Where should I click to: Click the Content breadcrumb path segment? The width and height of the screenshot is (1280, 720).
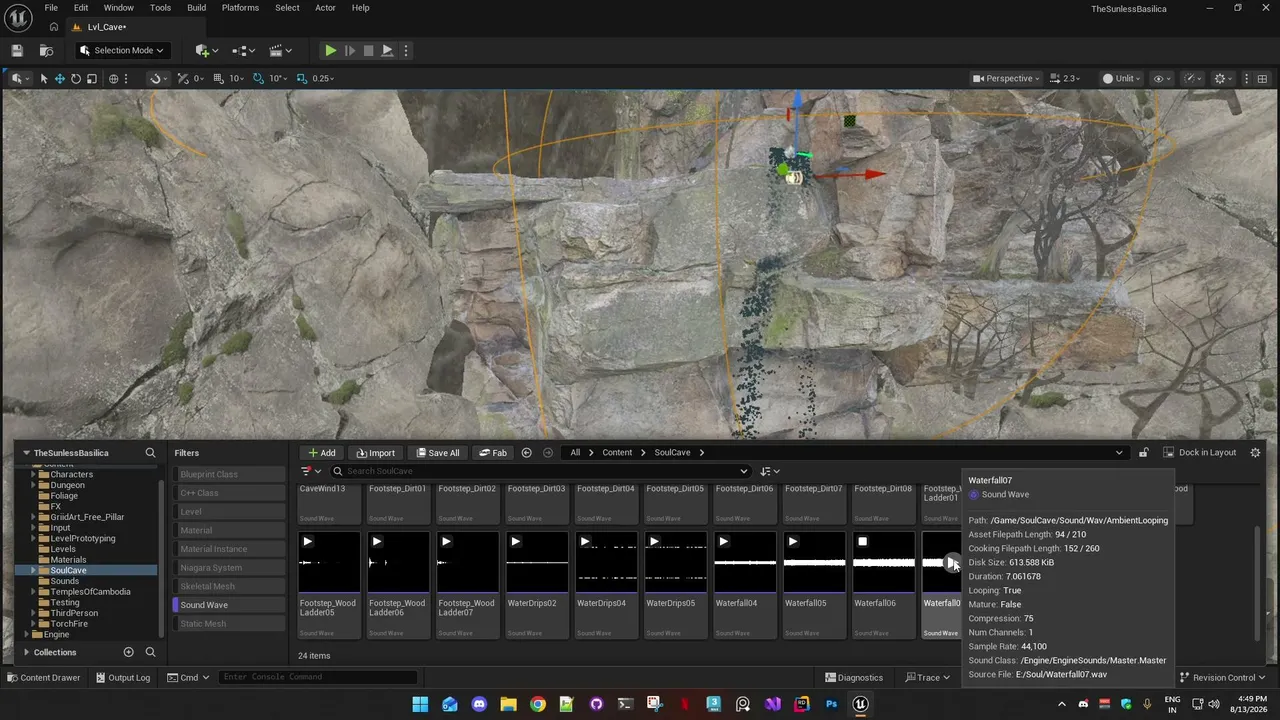[x=617, y=453]
